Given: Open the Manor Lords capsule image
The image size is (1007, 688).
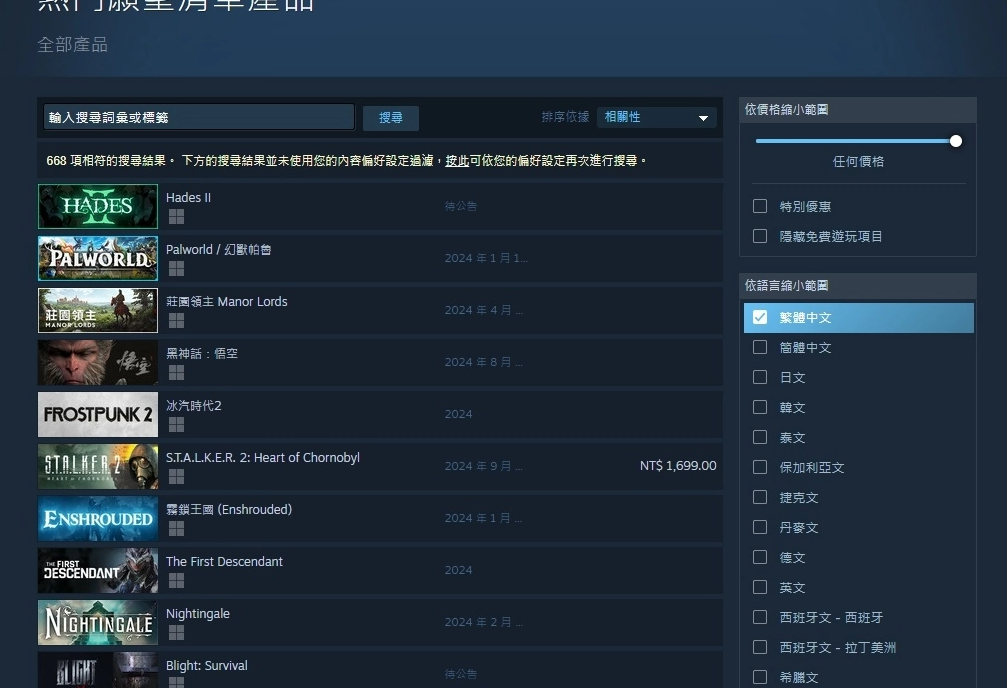Looking at the screenshot, I should [98, 310].
